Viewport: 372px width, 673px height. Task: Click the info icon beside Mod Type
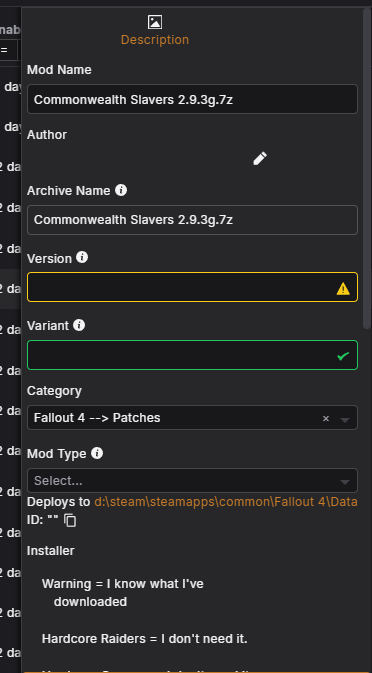(97, 453)
